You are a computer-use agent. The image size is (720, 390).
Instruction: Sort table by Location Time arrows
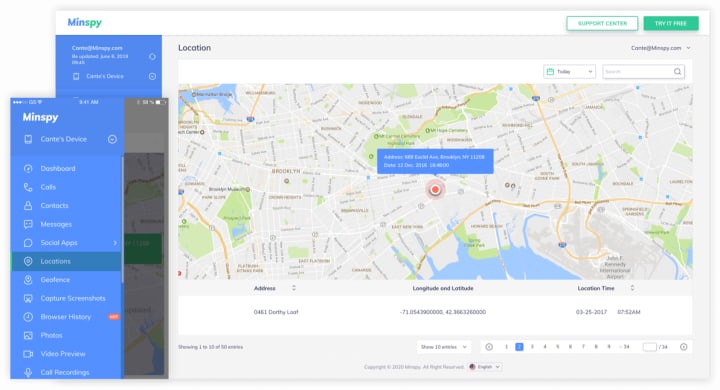click(632, 288)
